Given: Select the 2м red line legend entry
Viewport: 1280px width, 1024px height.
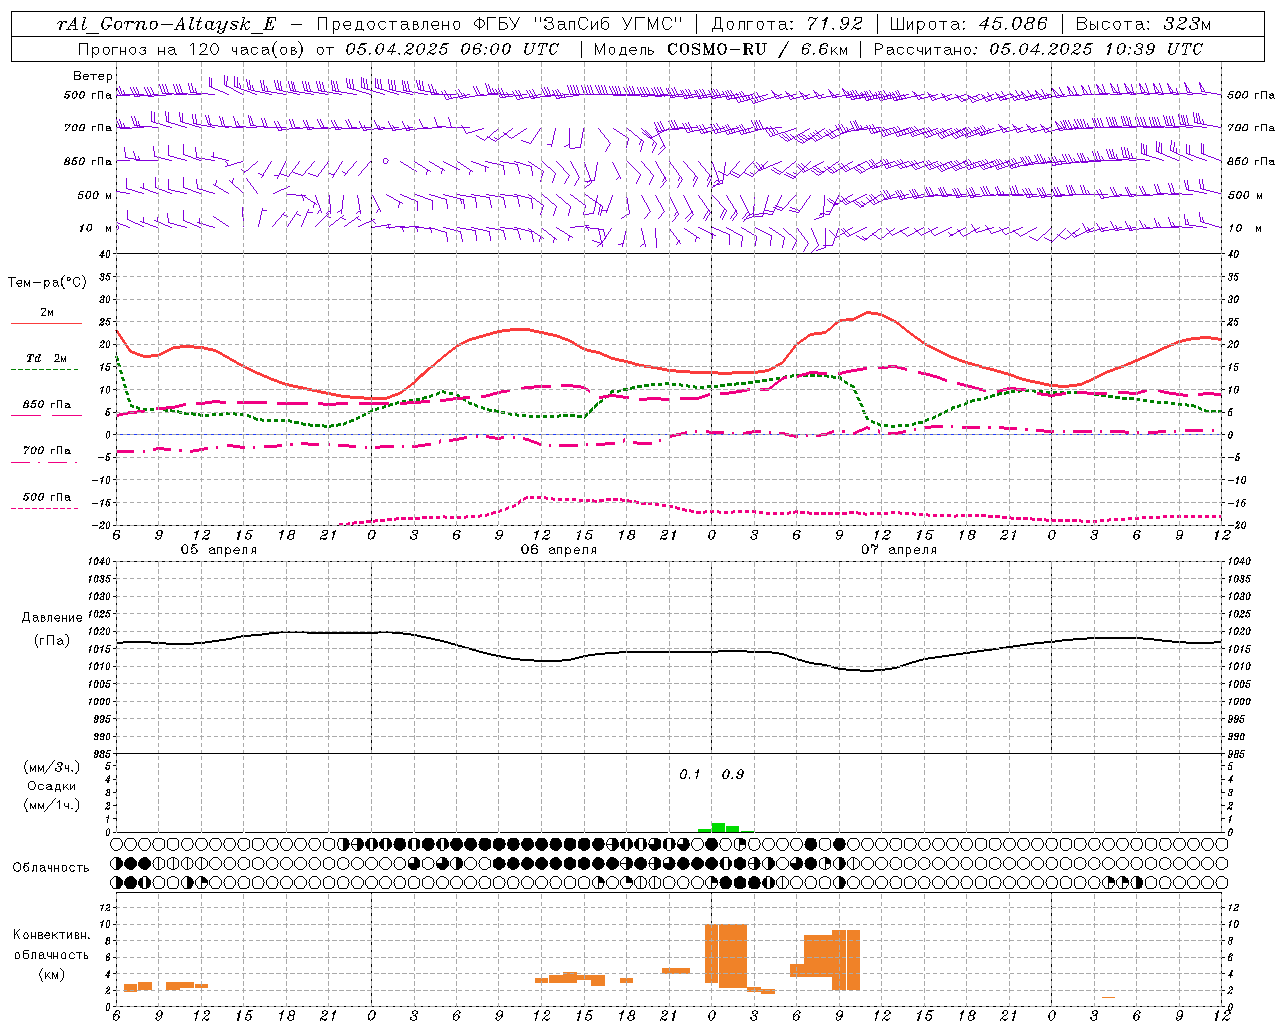Looking at the screenshot, I should [46, 317].
